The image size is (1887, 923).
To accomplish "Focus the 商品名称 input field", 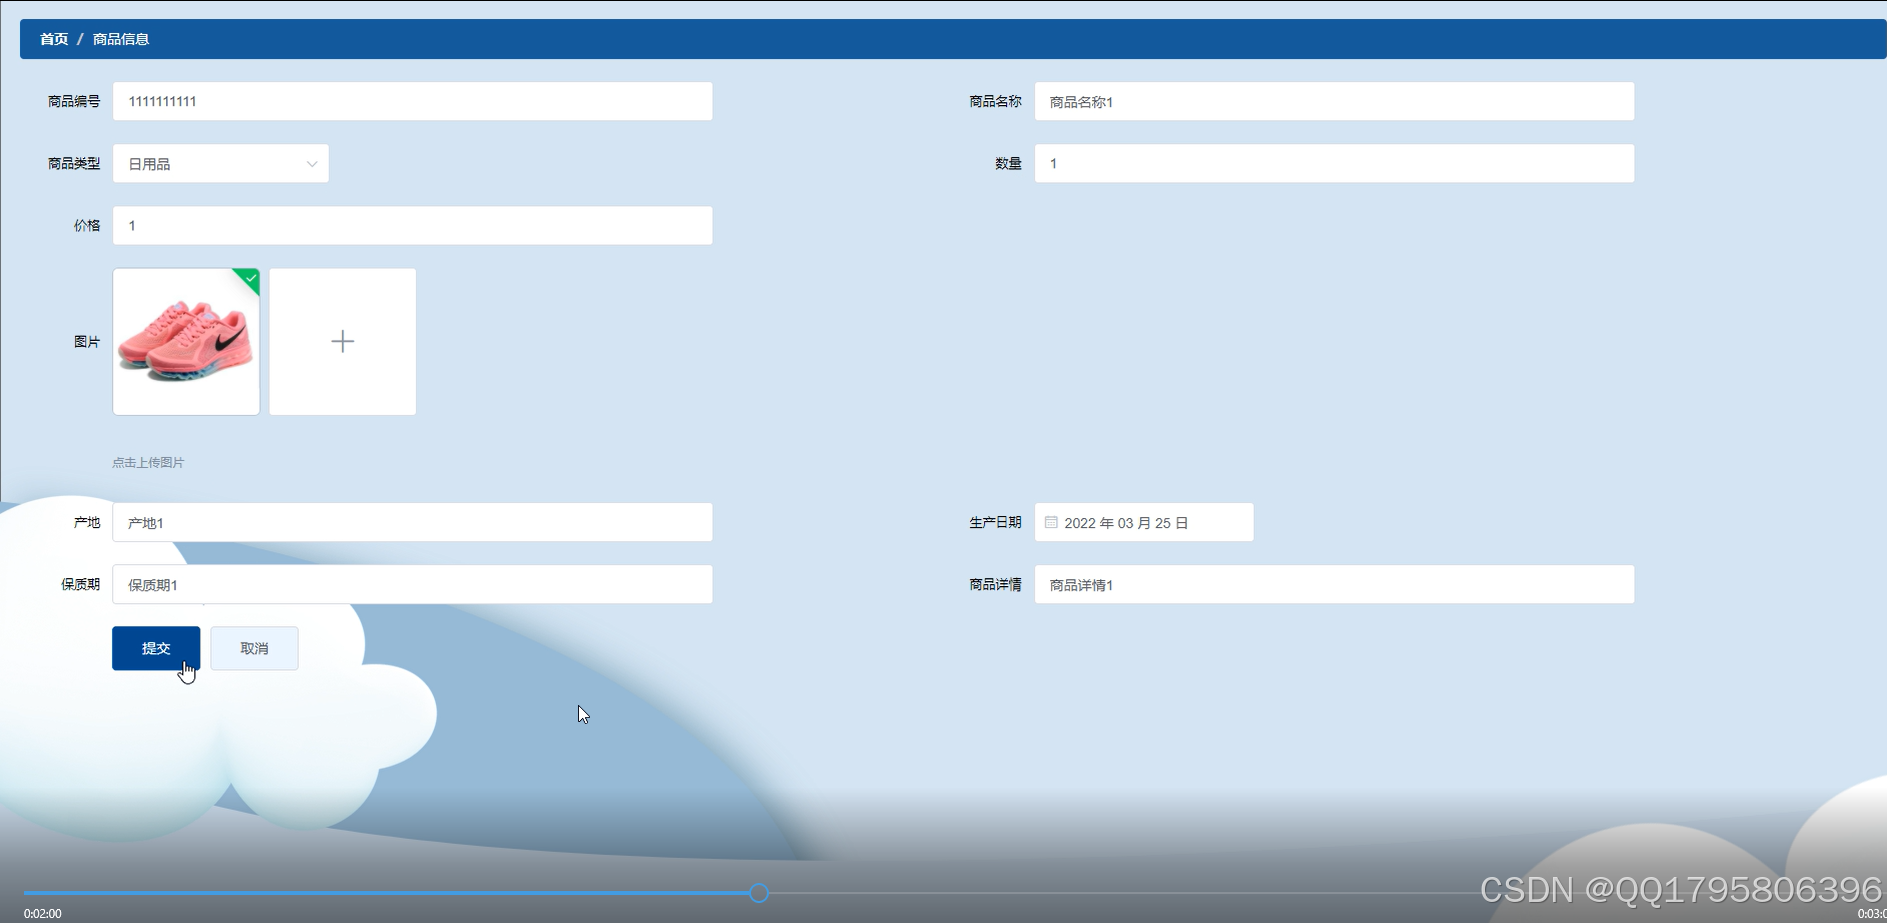I will (1334, 101).
